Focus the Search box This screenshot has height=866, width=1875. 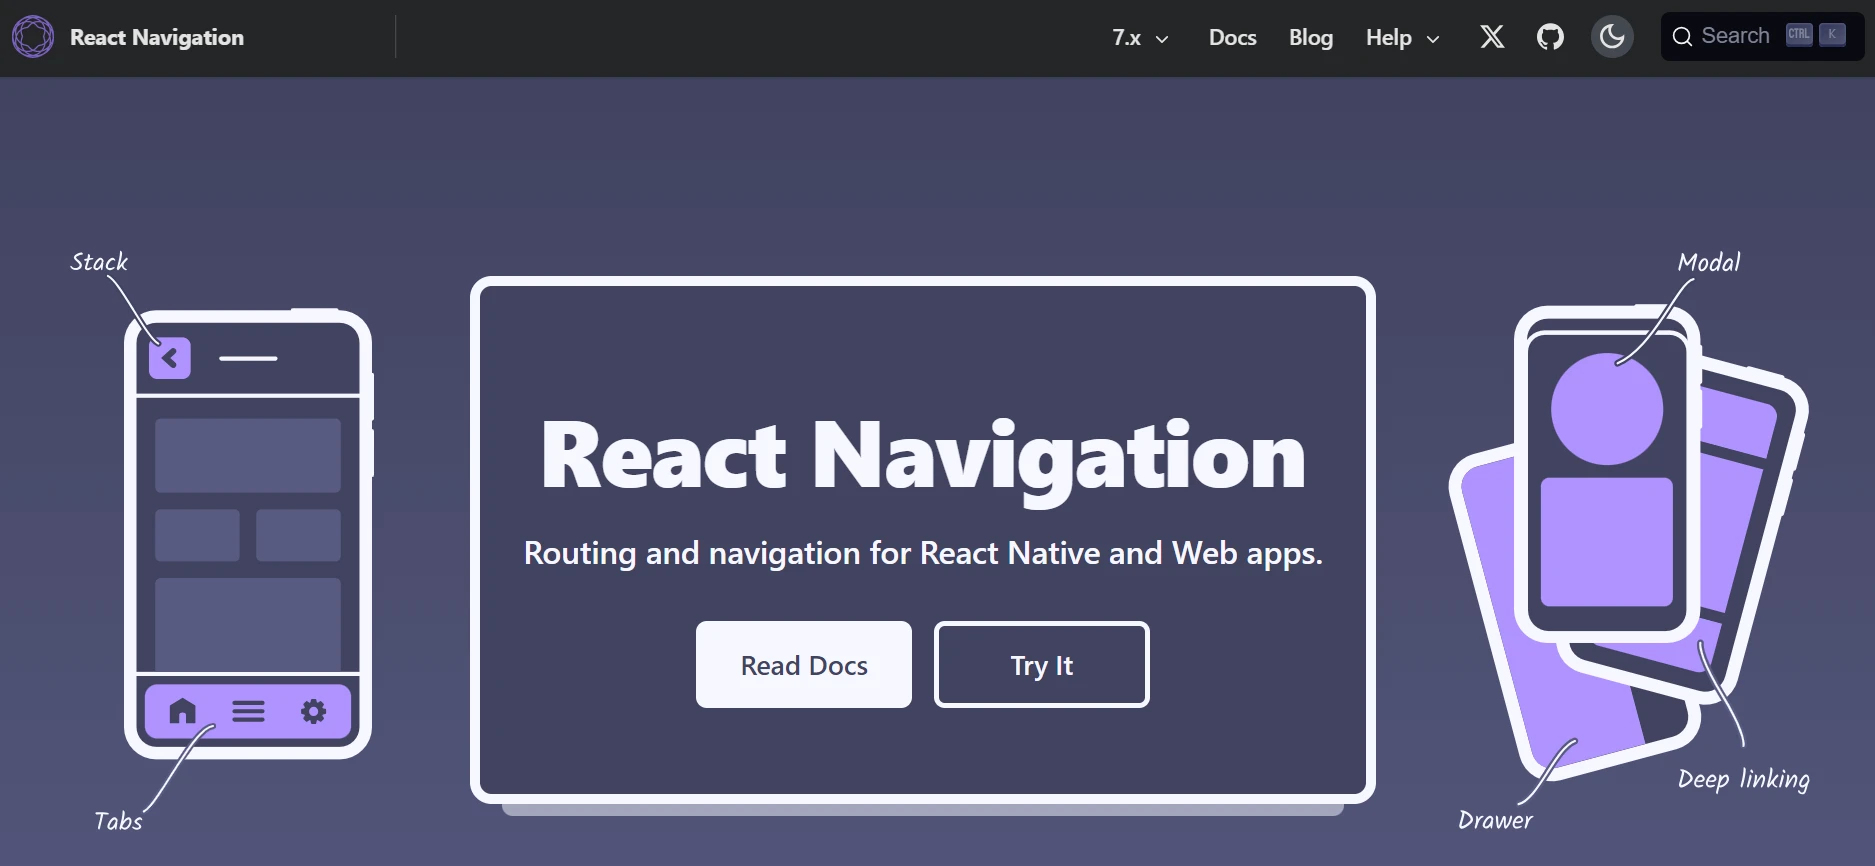pyautogui.click(x=1762, y=37)
